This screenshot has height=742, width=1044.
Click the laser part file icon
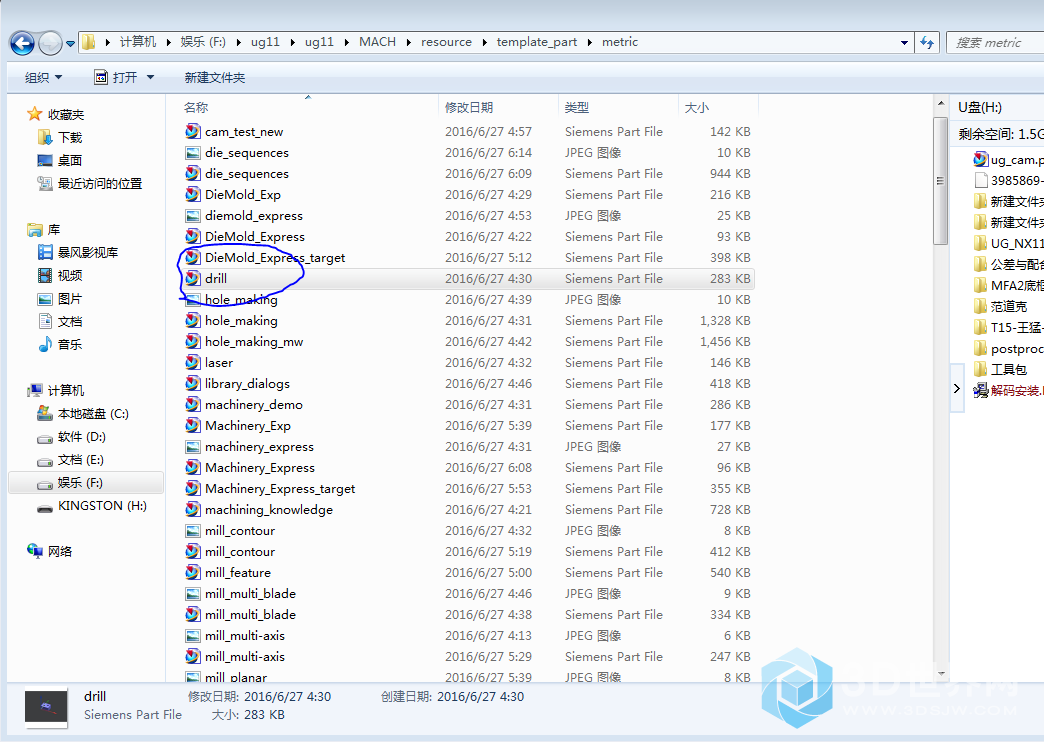pos(192,362)
